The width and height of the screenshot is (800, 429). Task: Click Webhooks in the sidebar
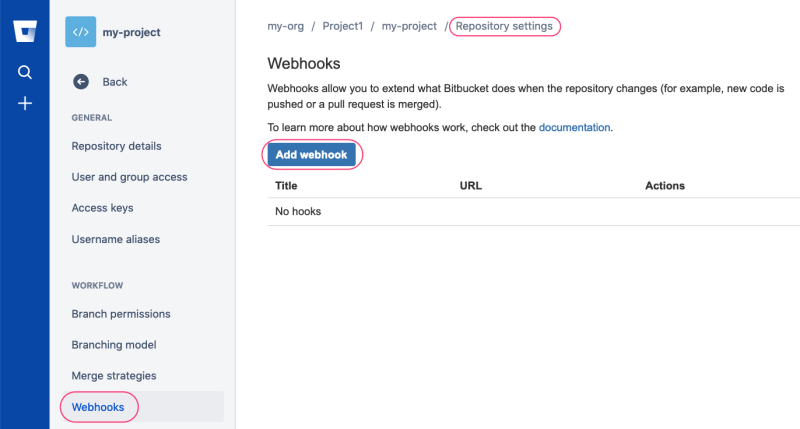click(98, 407)
